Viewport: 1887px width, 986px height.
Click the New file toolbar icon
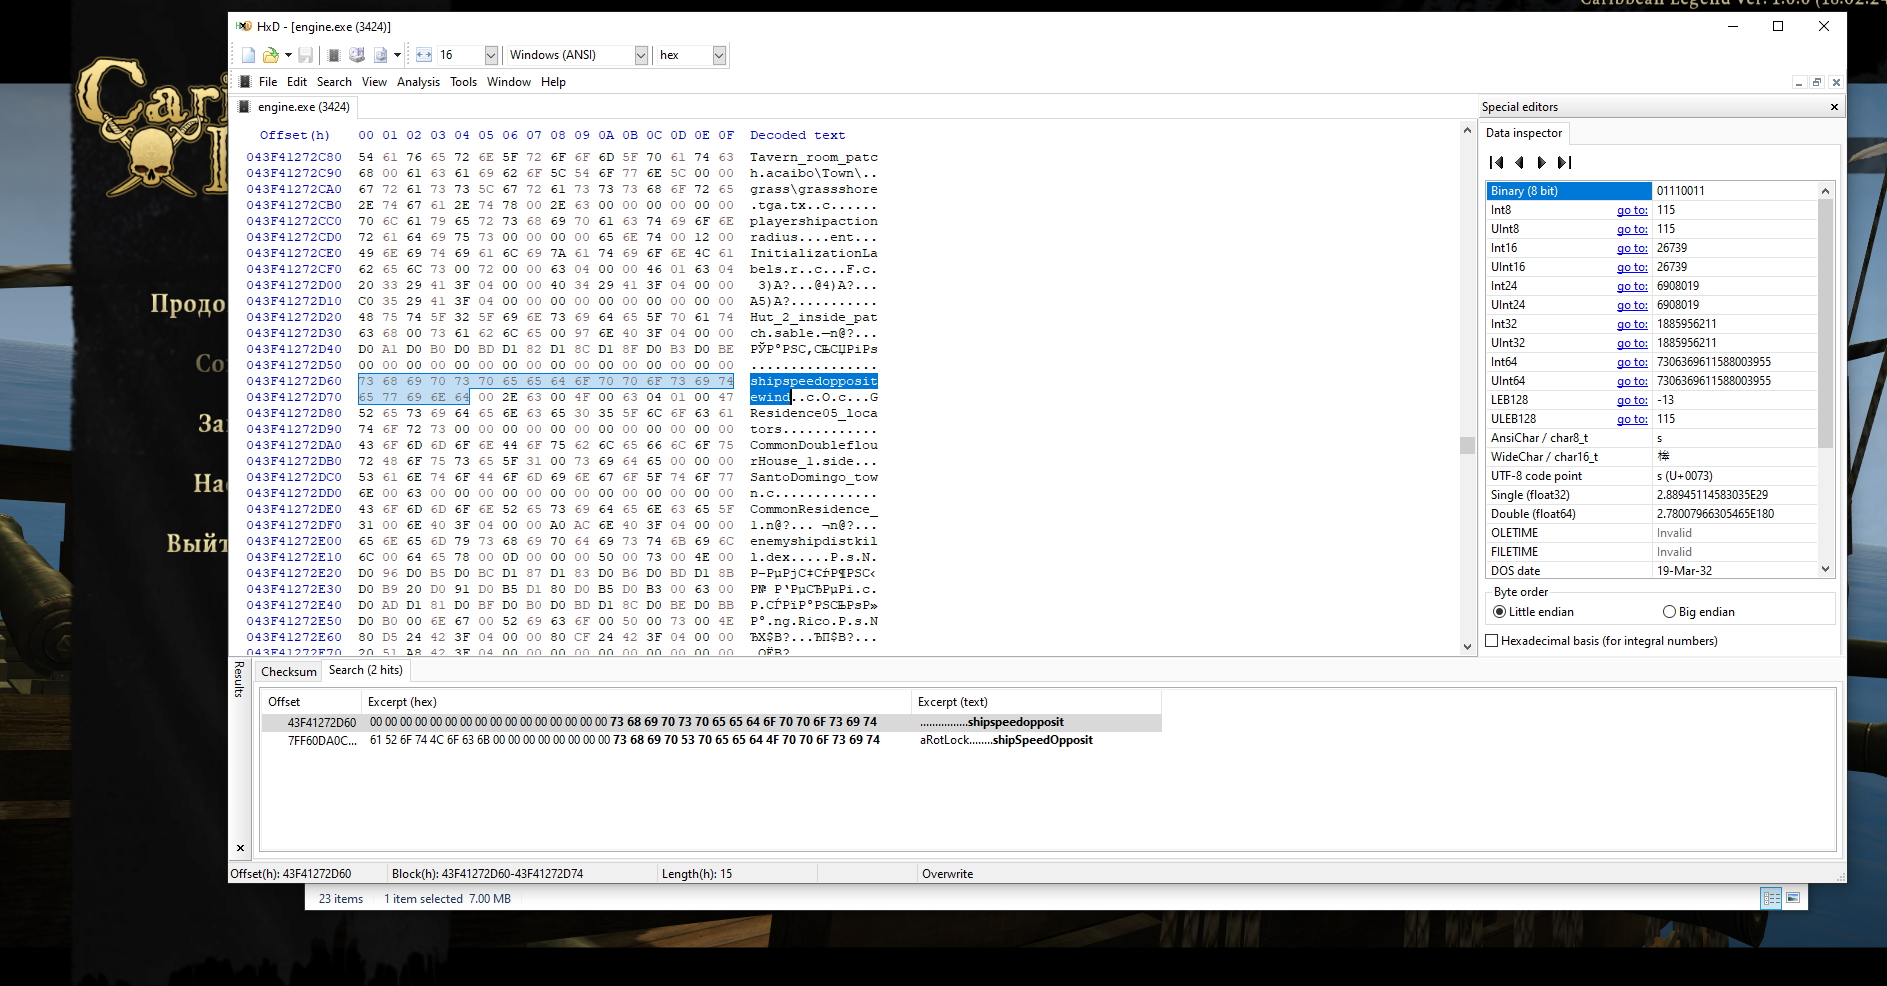tap(248, 55)
